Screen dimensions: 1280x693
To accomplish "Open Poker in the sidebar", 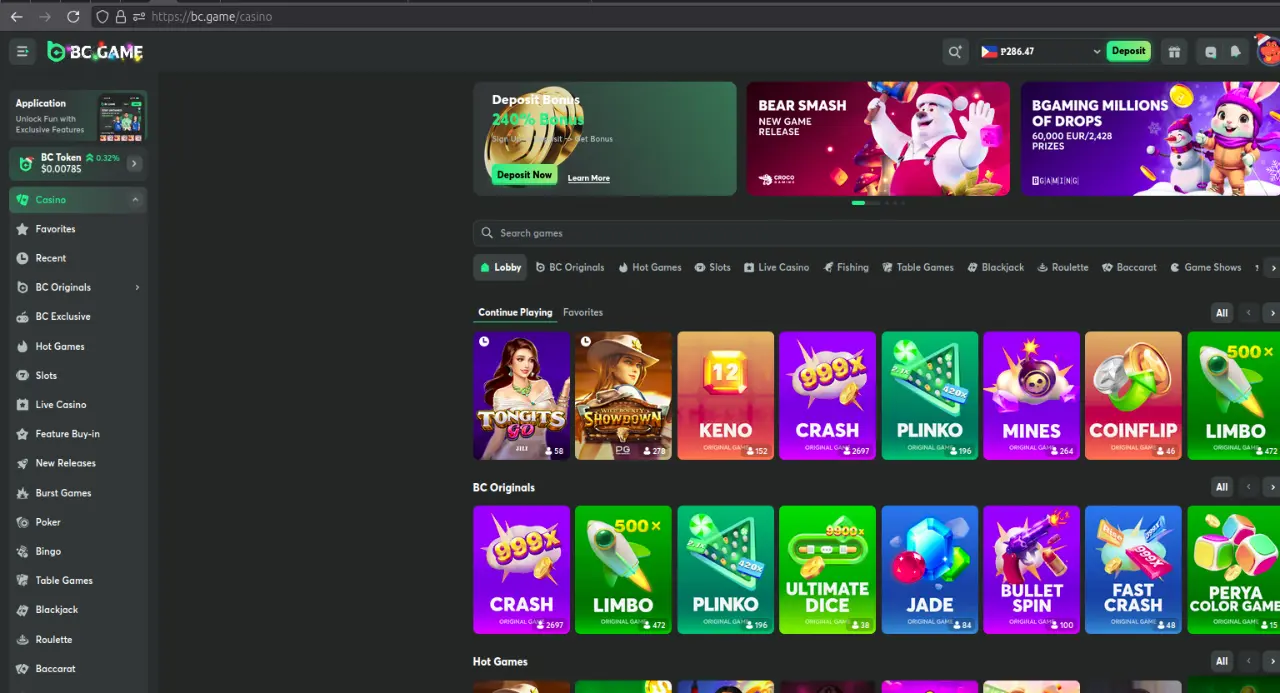I will pos(78,522).
